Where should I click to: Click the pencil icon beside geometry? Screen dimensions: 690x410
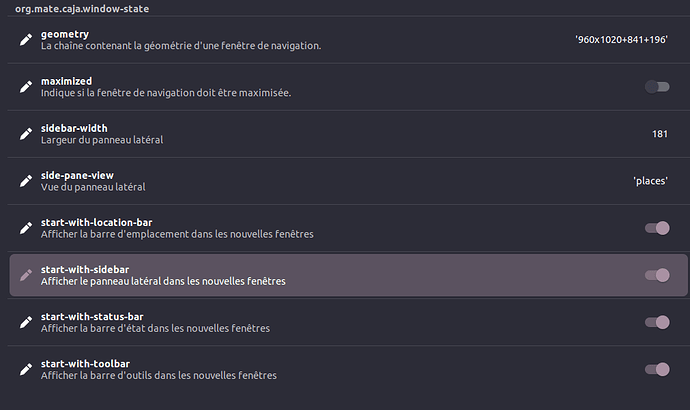[26, 40]
